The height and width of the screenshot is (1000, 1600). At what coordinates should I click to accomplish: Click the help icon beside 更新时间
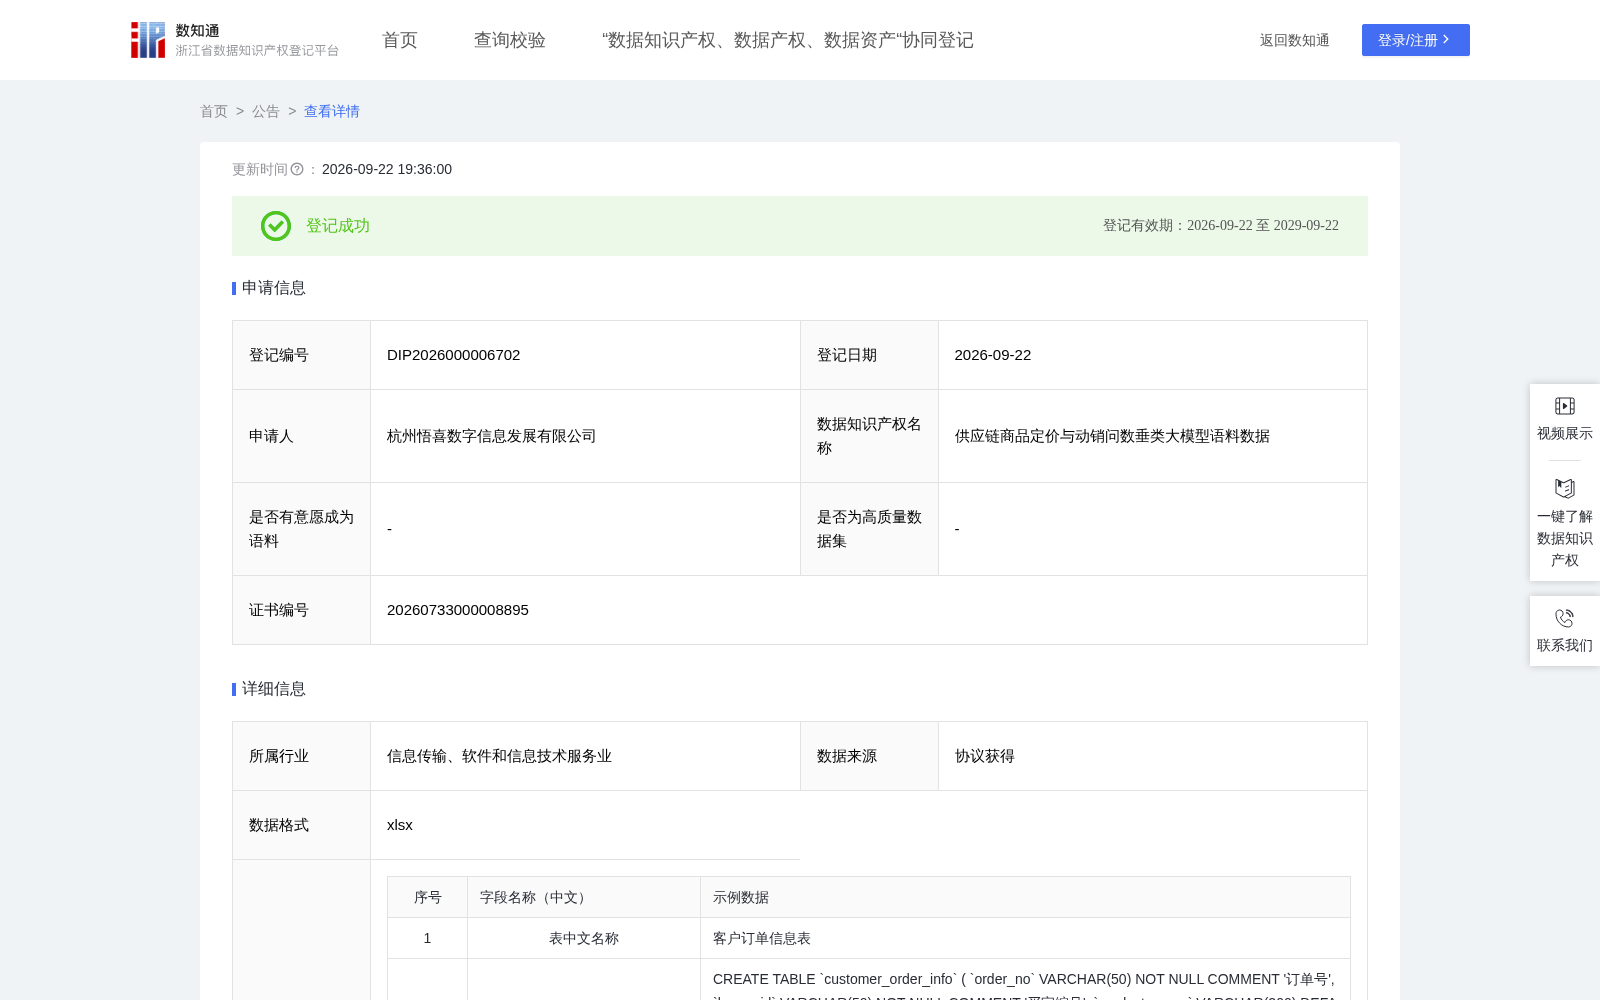tap(297, 170)
